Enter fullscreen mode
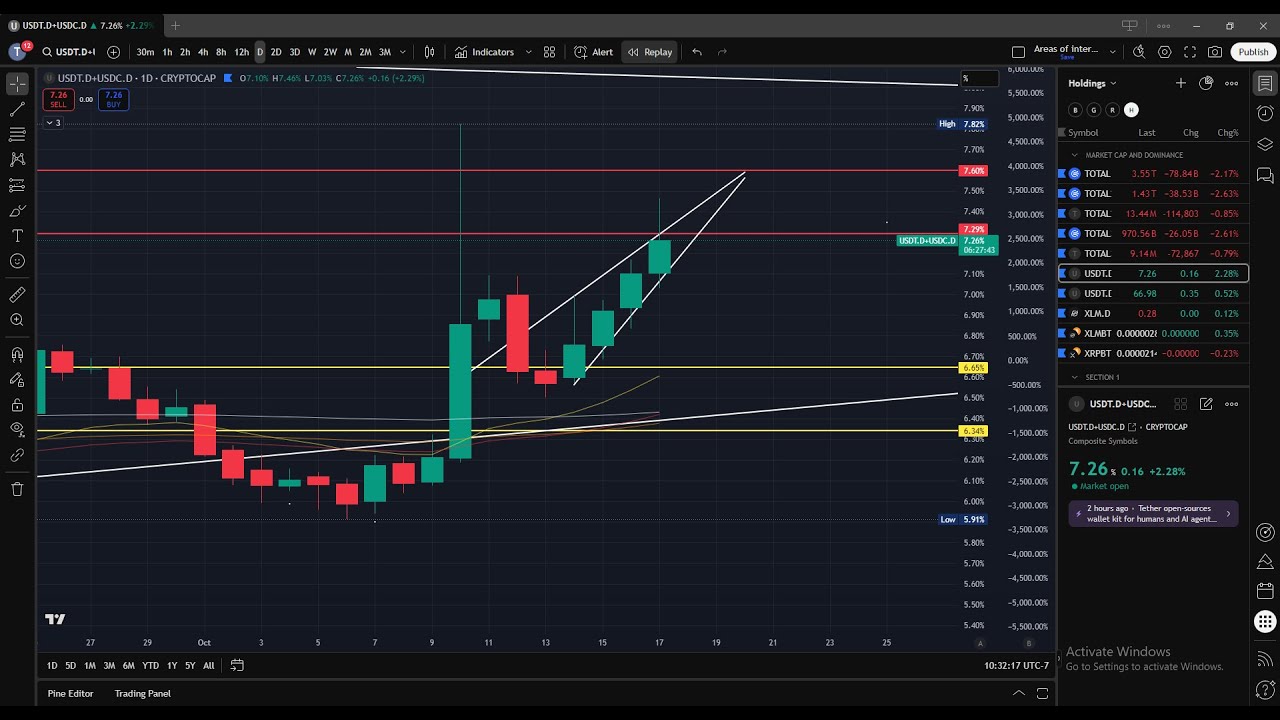Image resolution: width=1280 pixels, height=720 pixels. (x=1189, y=52)
